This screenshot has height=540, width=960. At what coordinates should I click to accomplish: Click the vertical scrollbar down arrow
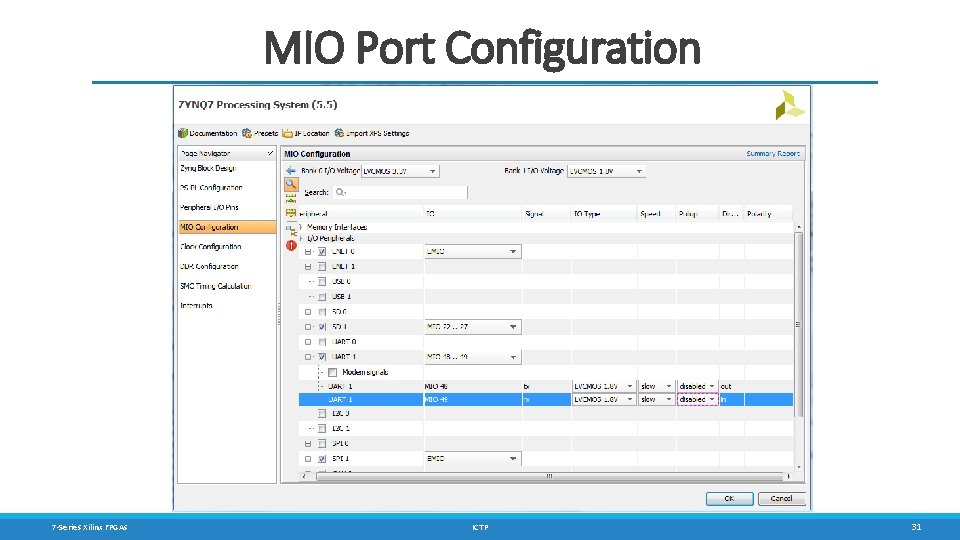click(798, 468)
